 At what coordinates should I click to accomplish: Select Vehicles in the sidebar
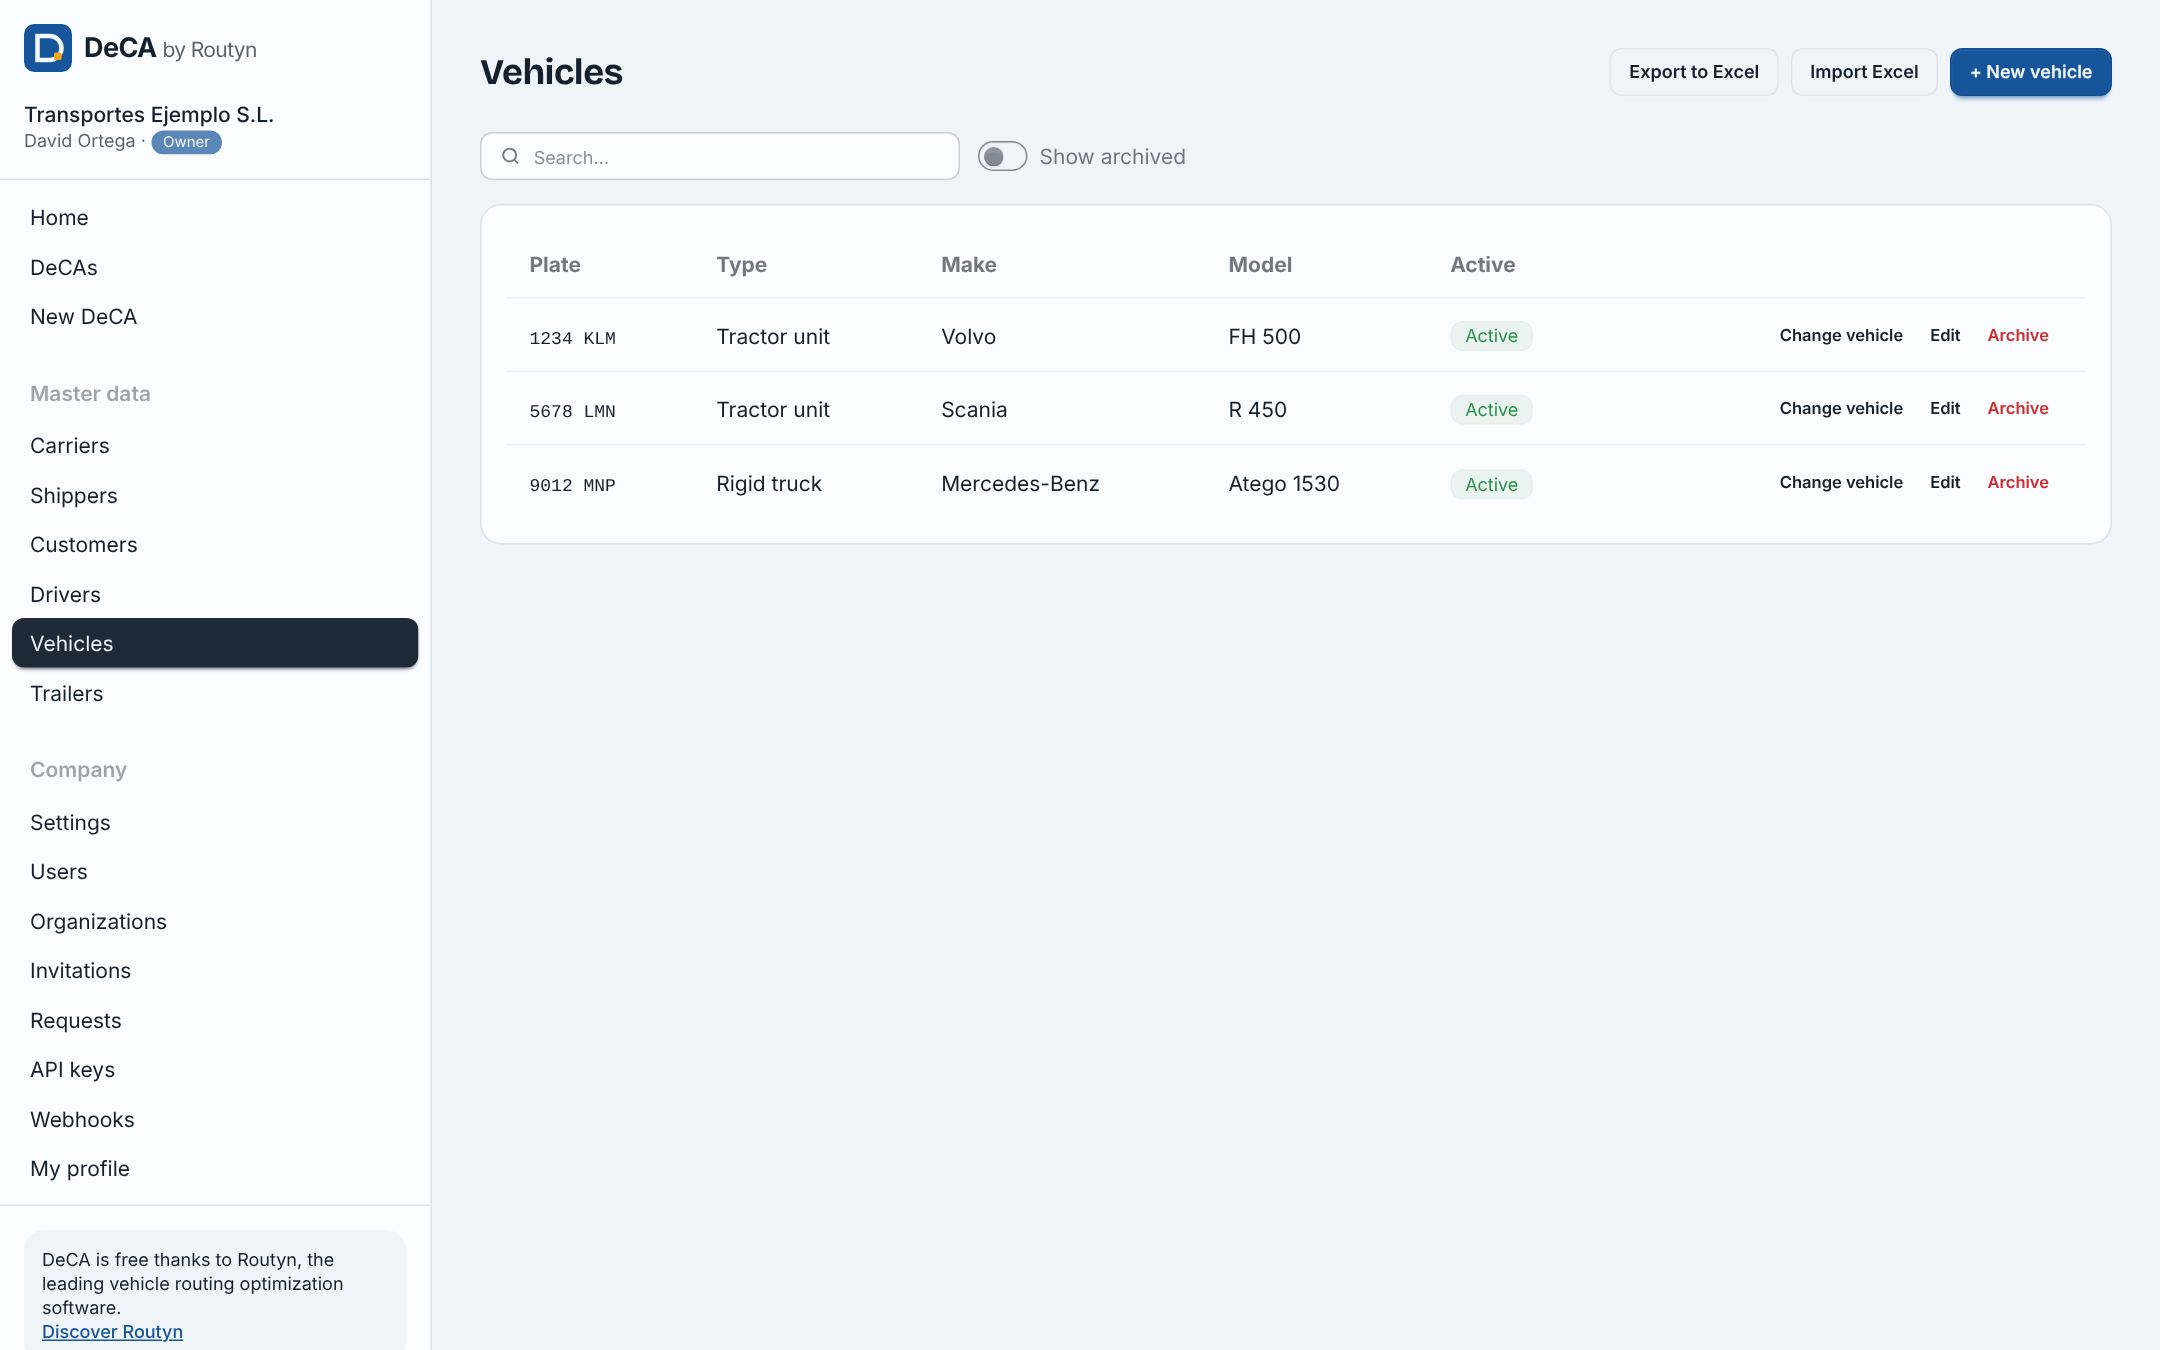(x=215, y=643)
